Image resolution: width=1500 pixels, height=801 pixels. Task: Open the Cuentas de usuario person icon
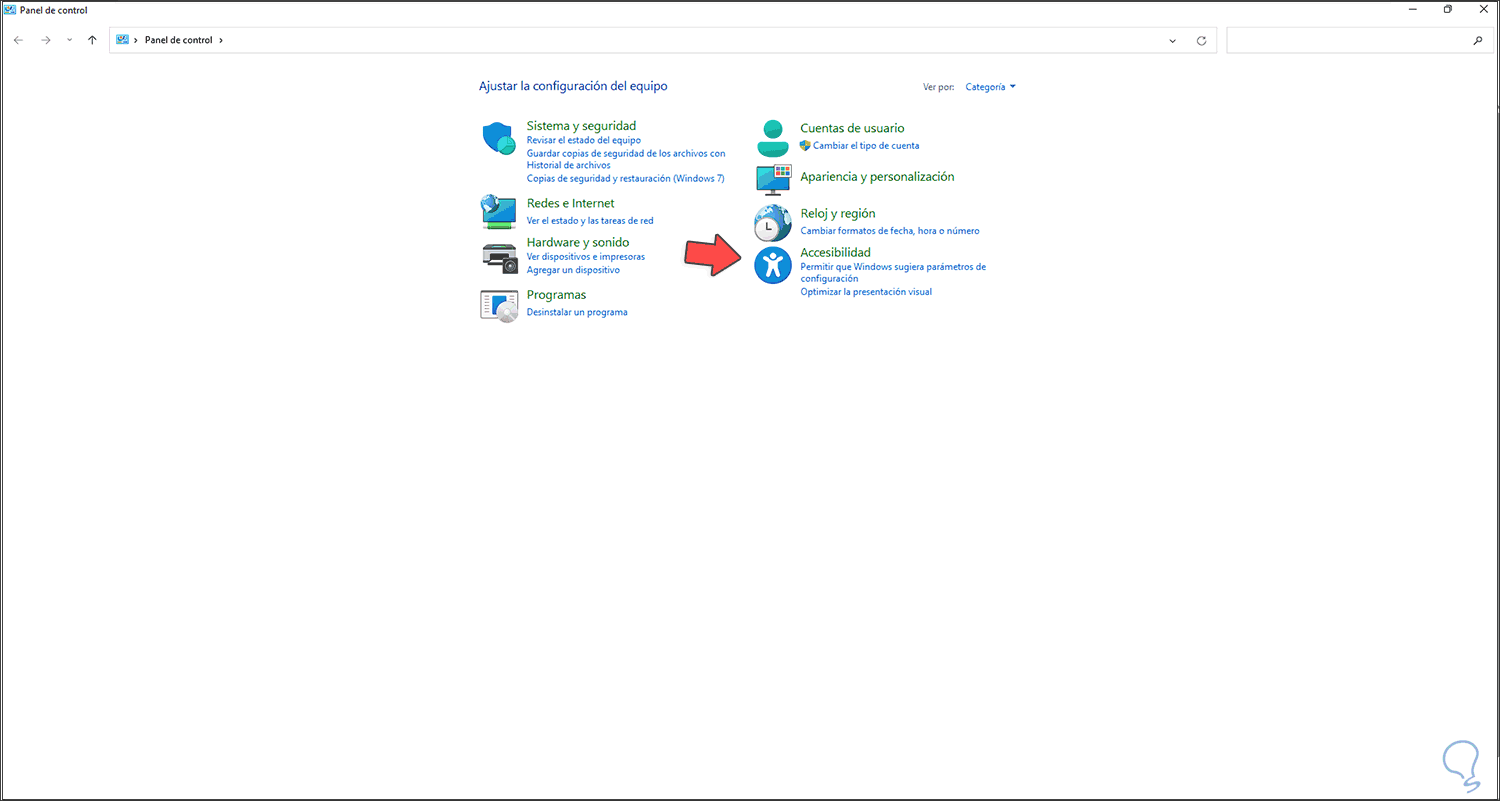(x=772, y=138)
